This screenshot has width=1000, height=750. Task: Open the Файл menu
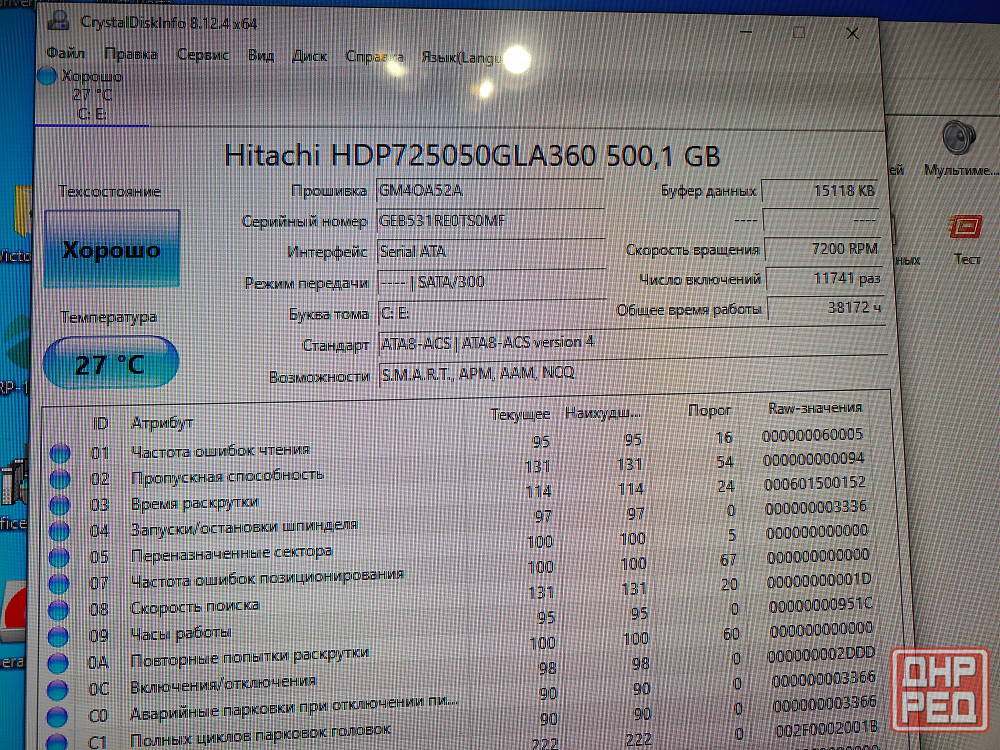(x=65, y=53)
